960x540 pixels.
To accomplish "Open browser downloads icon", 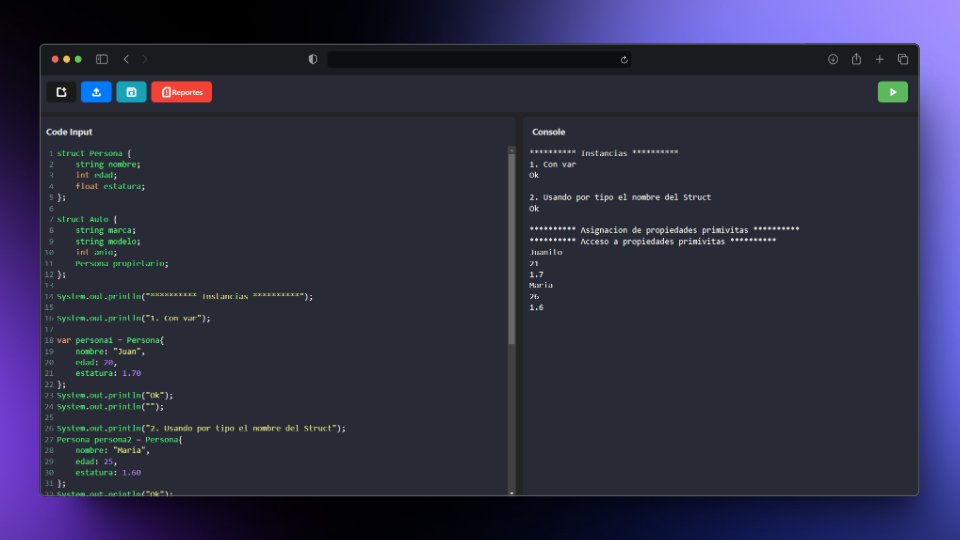I will (833, 59).
